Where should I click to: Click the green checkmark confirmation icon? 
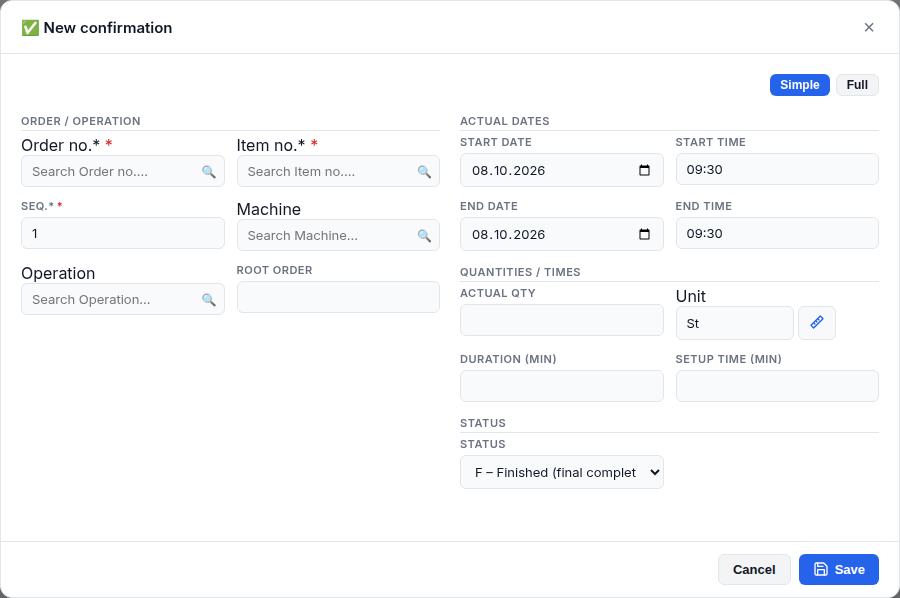(30, 28)
